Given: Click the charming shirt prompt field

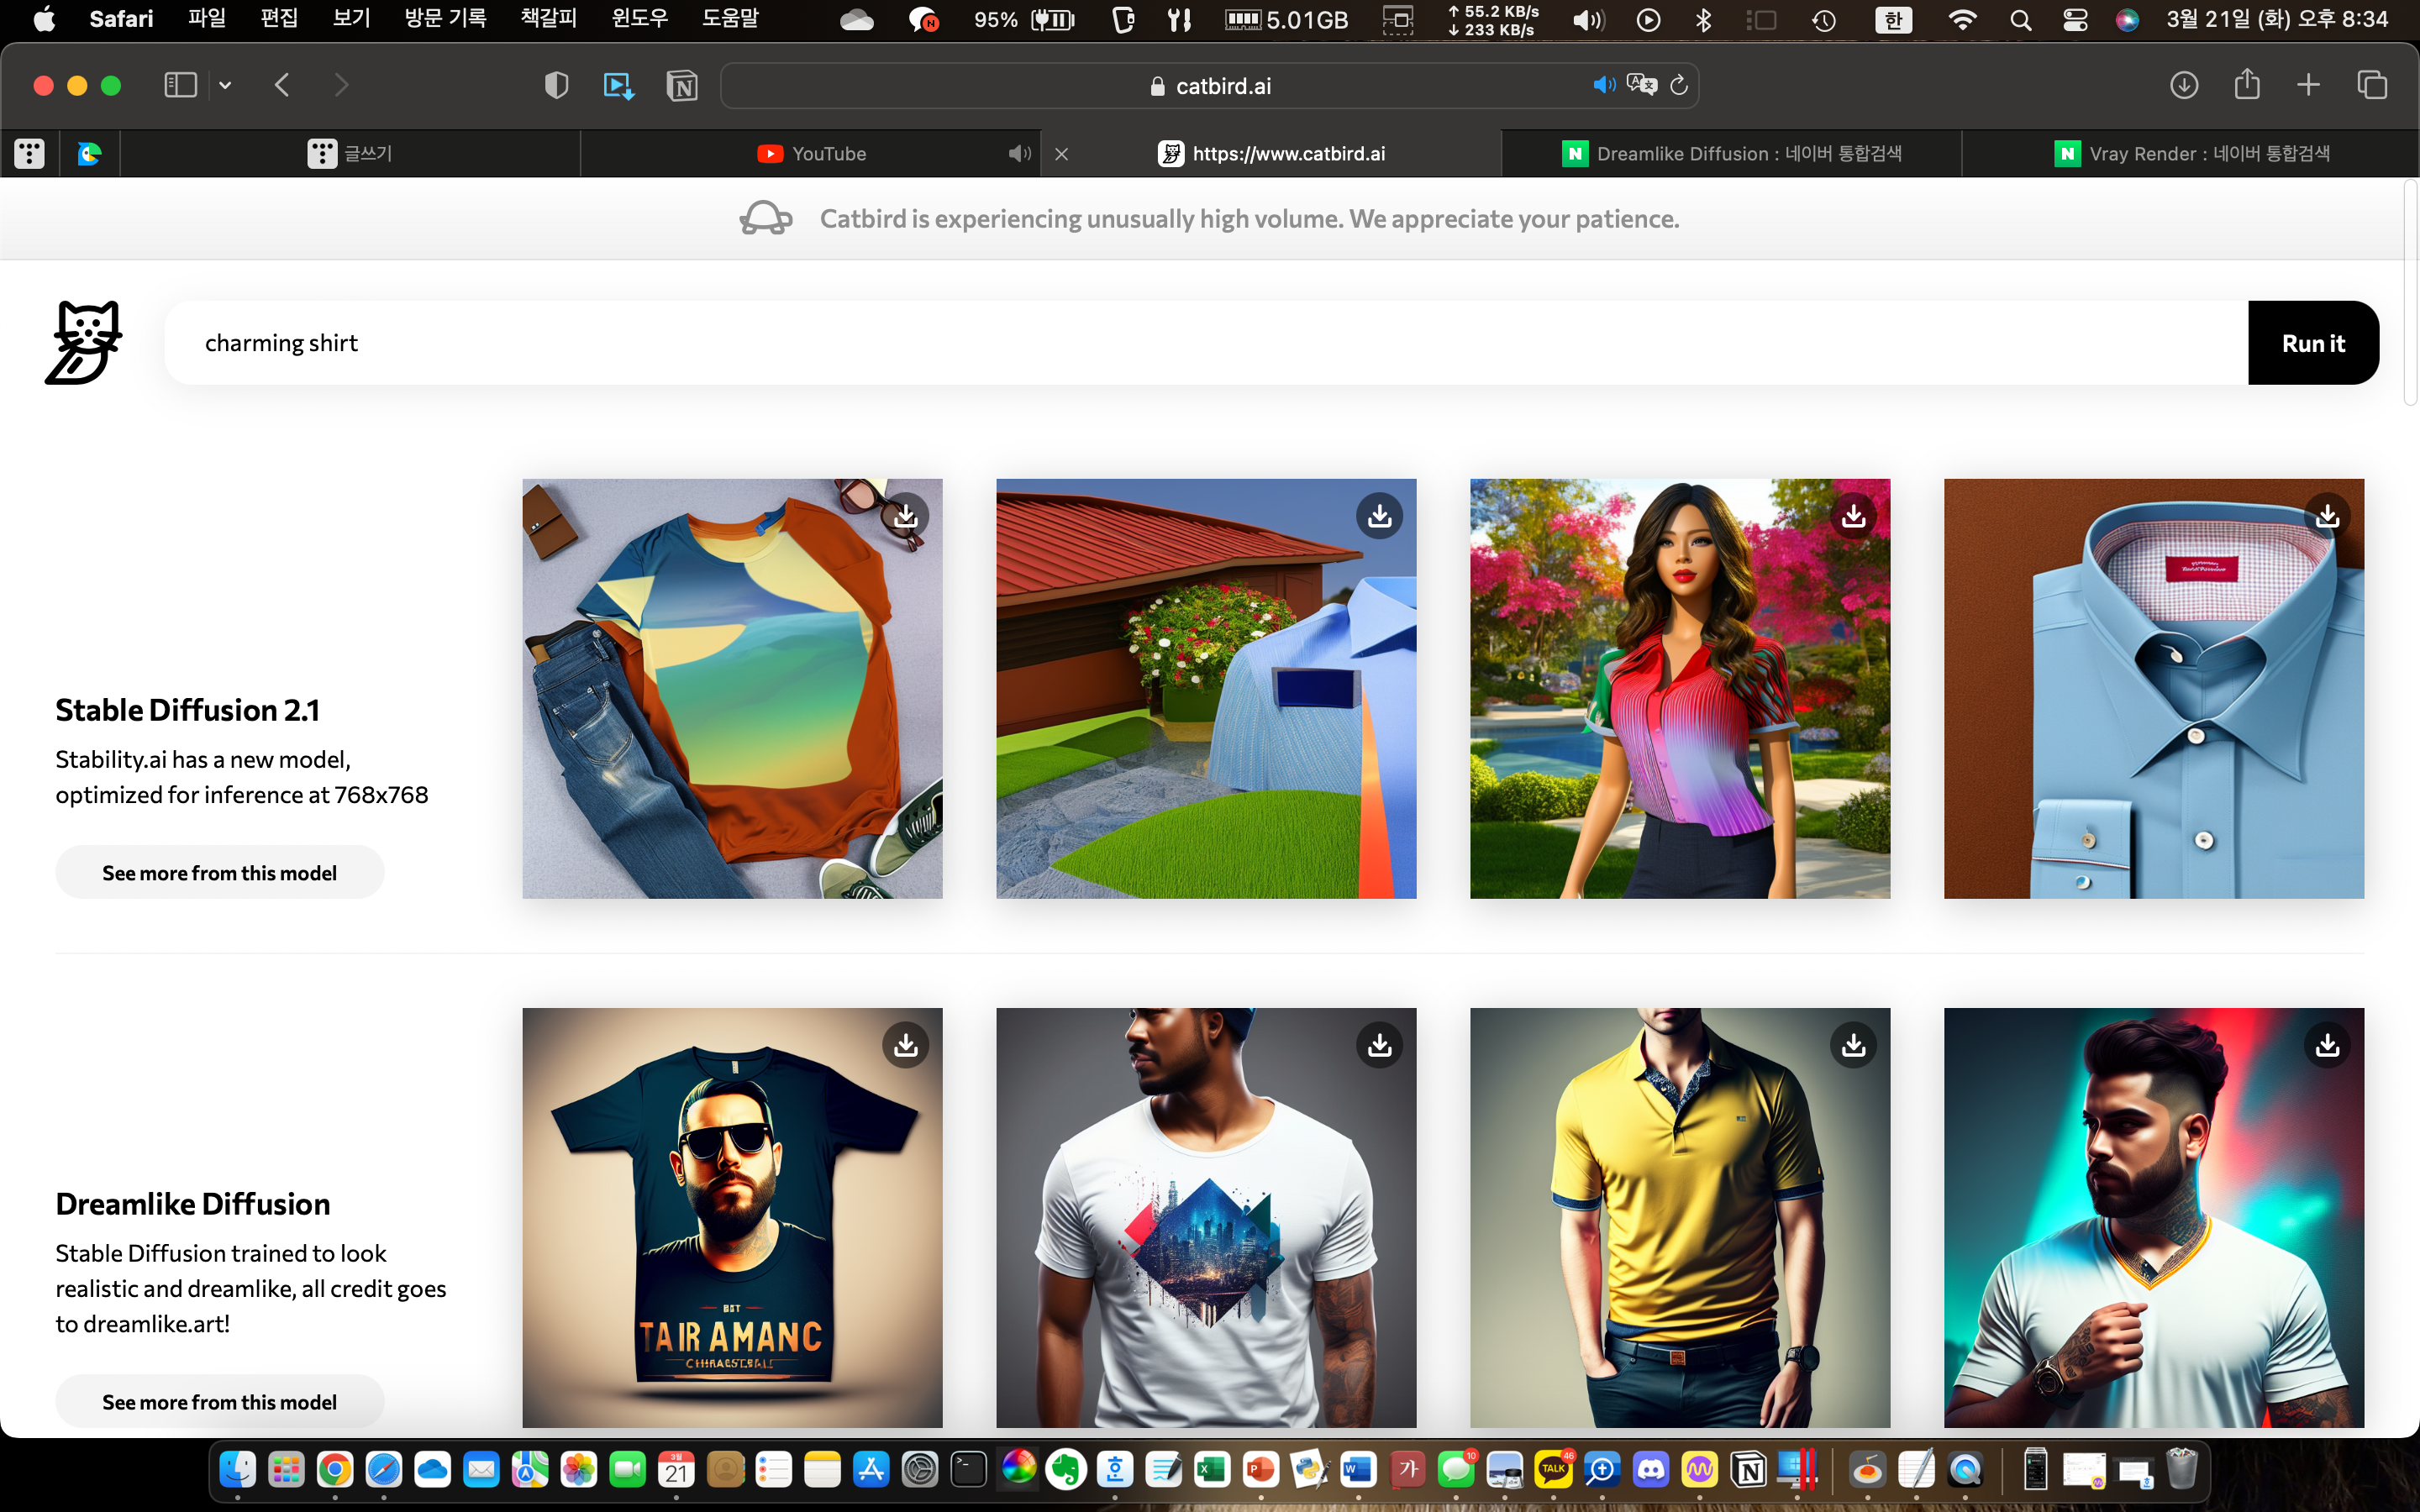Looking at the screenshot, I should [1200, 343].
